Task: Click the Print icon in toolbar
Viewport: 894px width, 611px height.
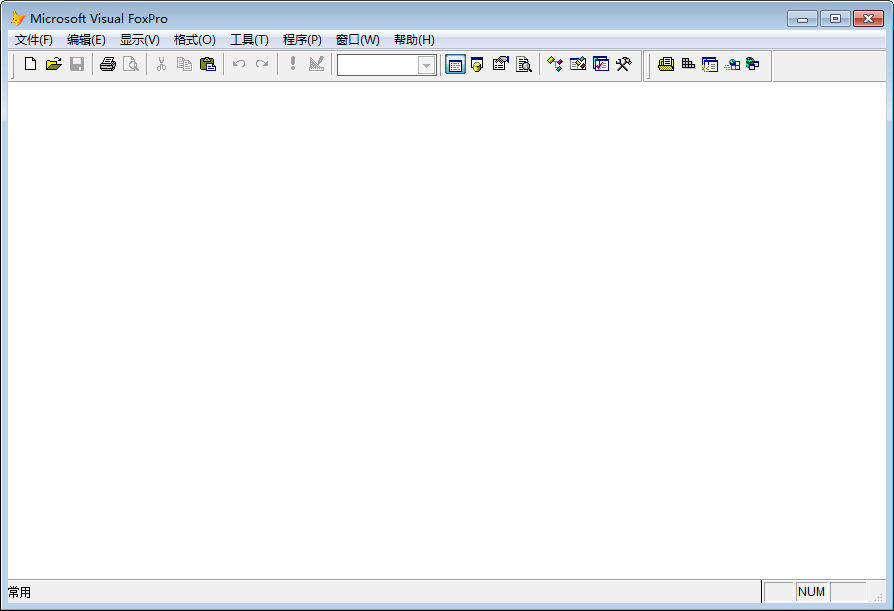Action: point(107,64)
